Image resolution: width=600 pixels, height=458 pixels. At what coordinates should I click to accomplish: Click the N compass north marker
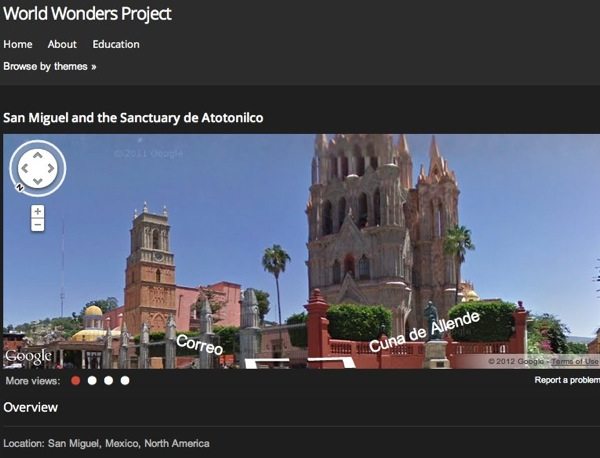point(20,187)
